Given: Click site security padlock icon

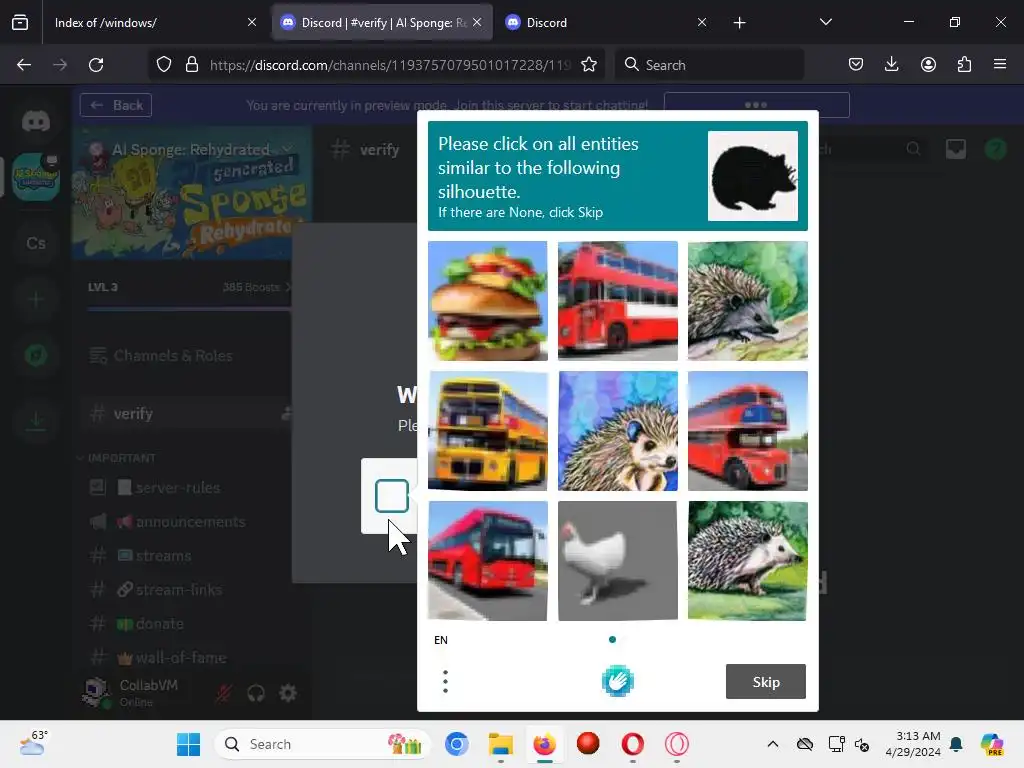Looking at the screenshot, I should pos(192,65).
